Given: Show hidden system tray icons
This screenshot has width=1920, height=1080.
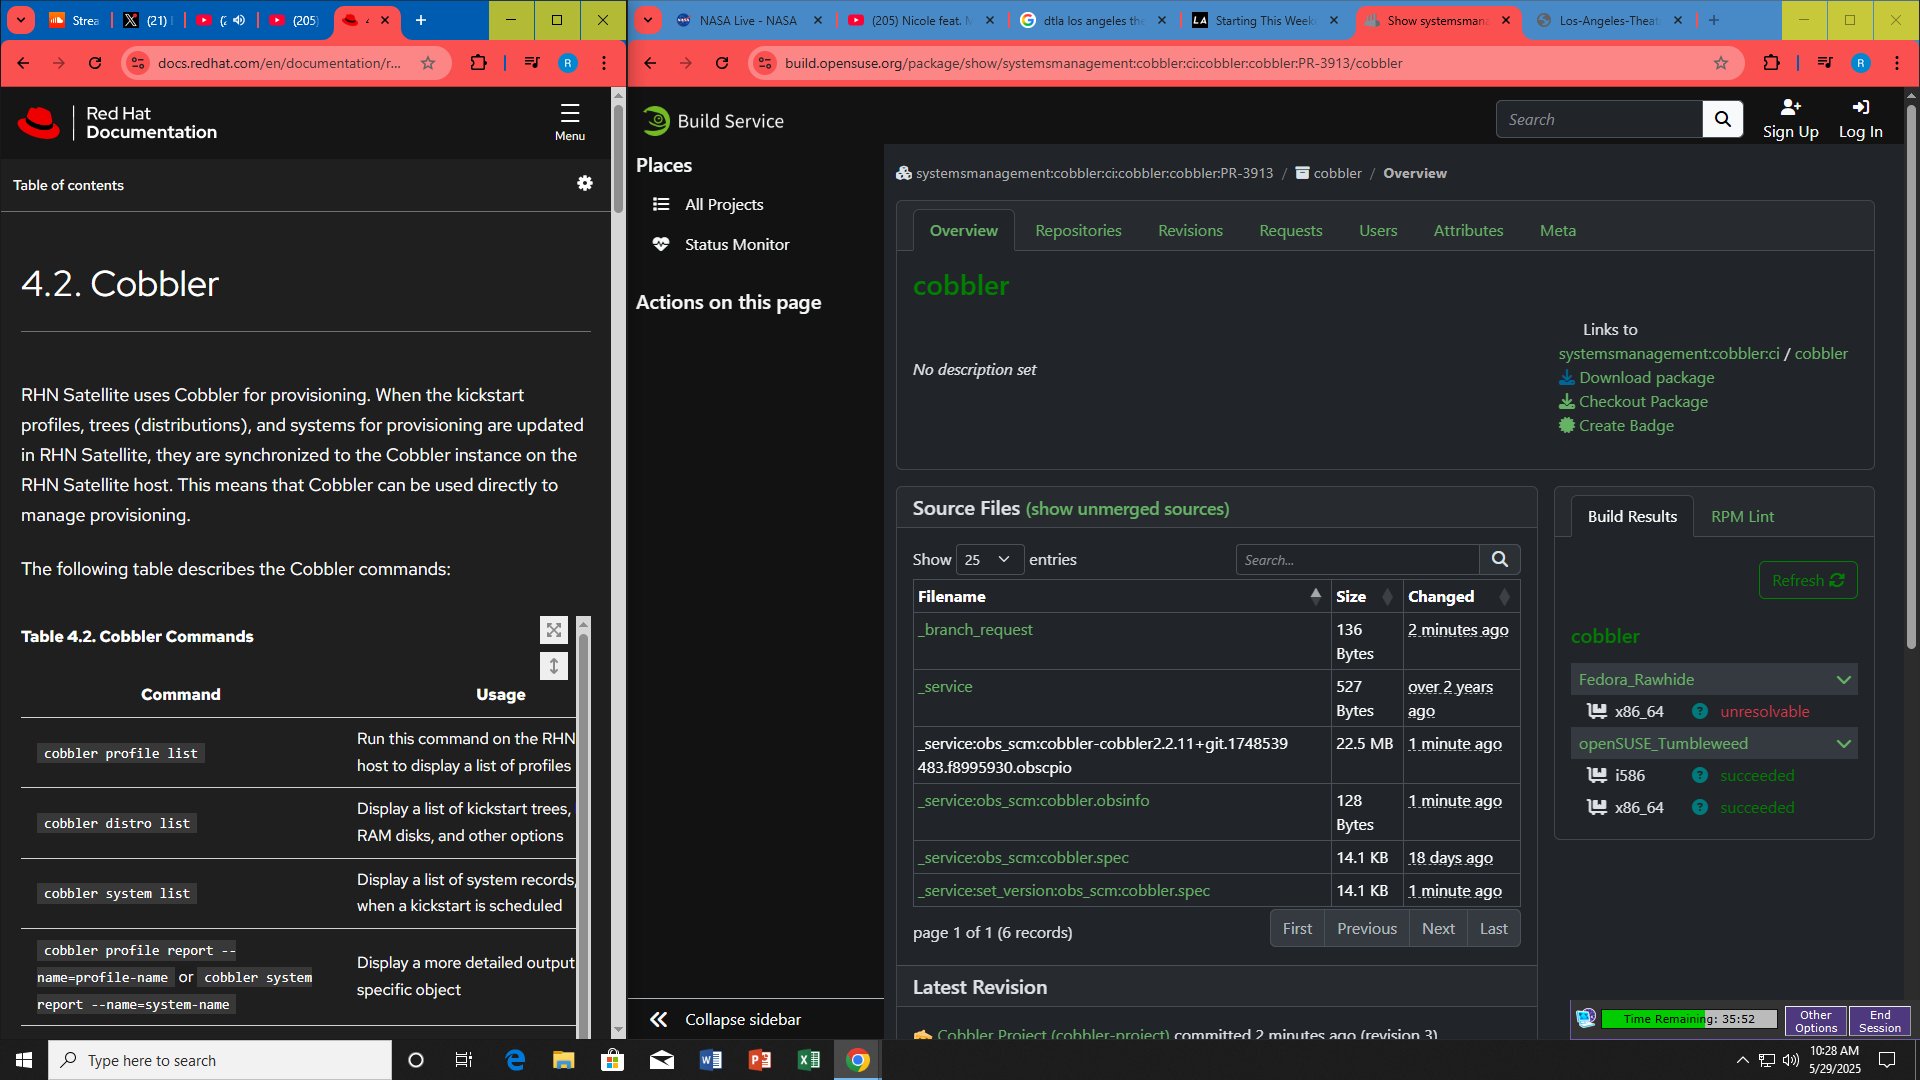Looking at the screenshot, I should [x=1742, y=1060].
